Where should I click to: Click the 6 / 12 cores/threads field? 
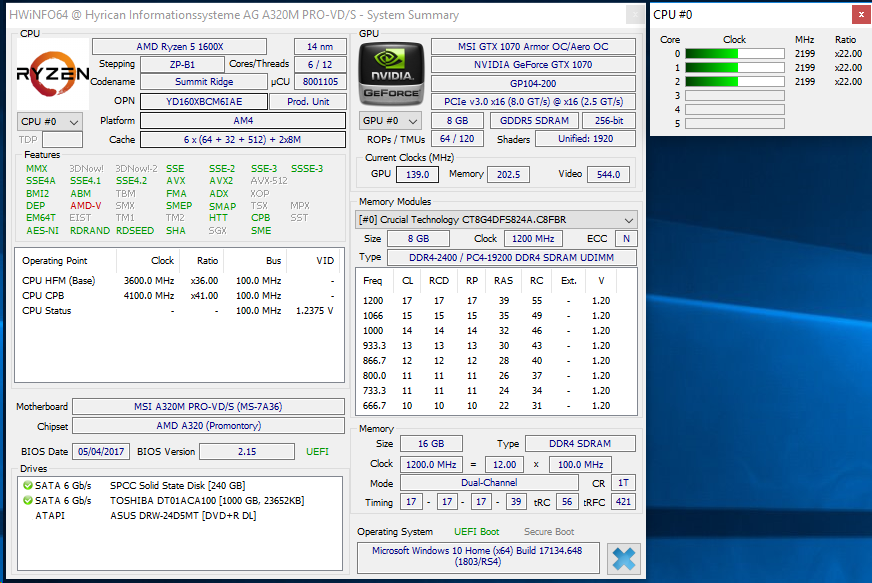pos(320,65)
